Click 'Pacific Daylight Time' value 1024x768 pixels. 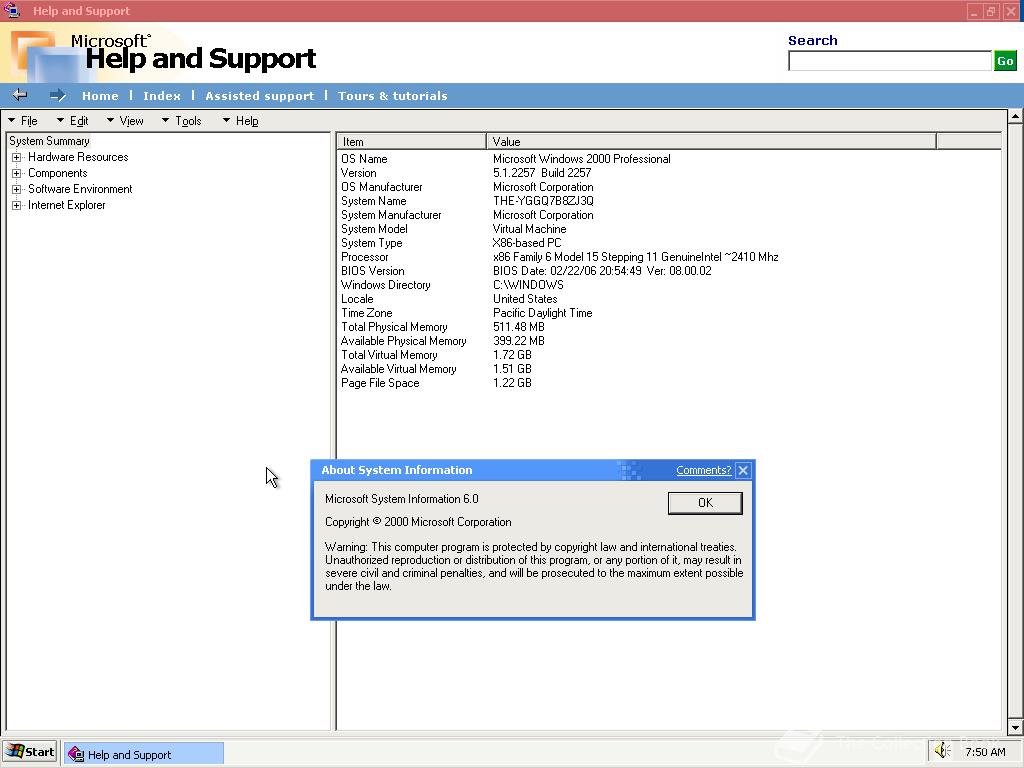point(543,313)
